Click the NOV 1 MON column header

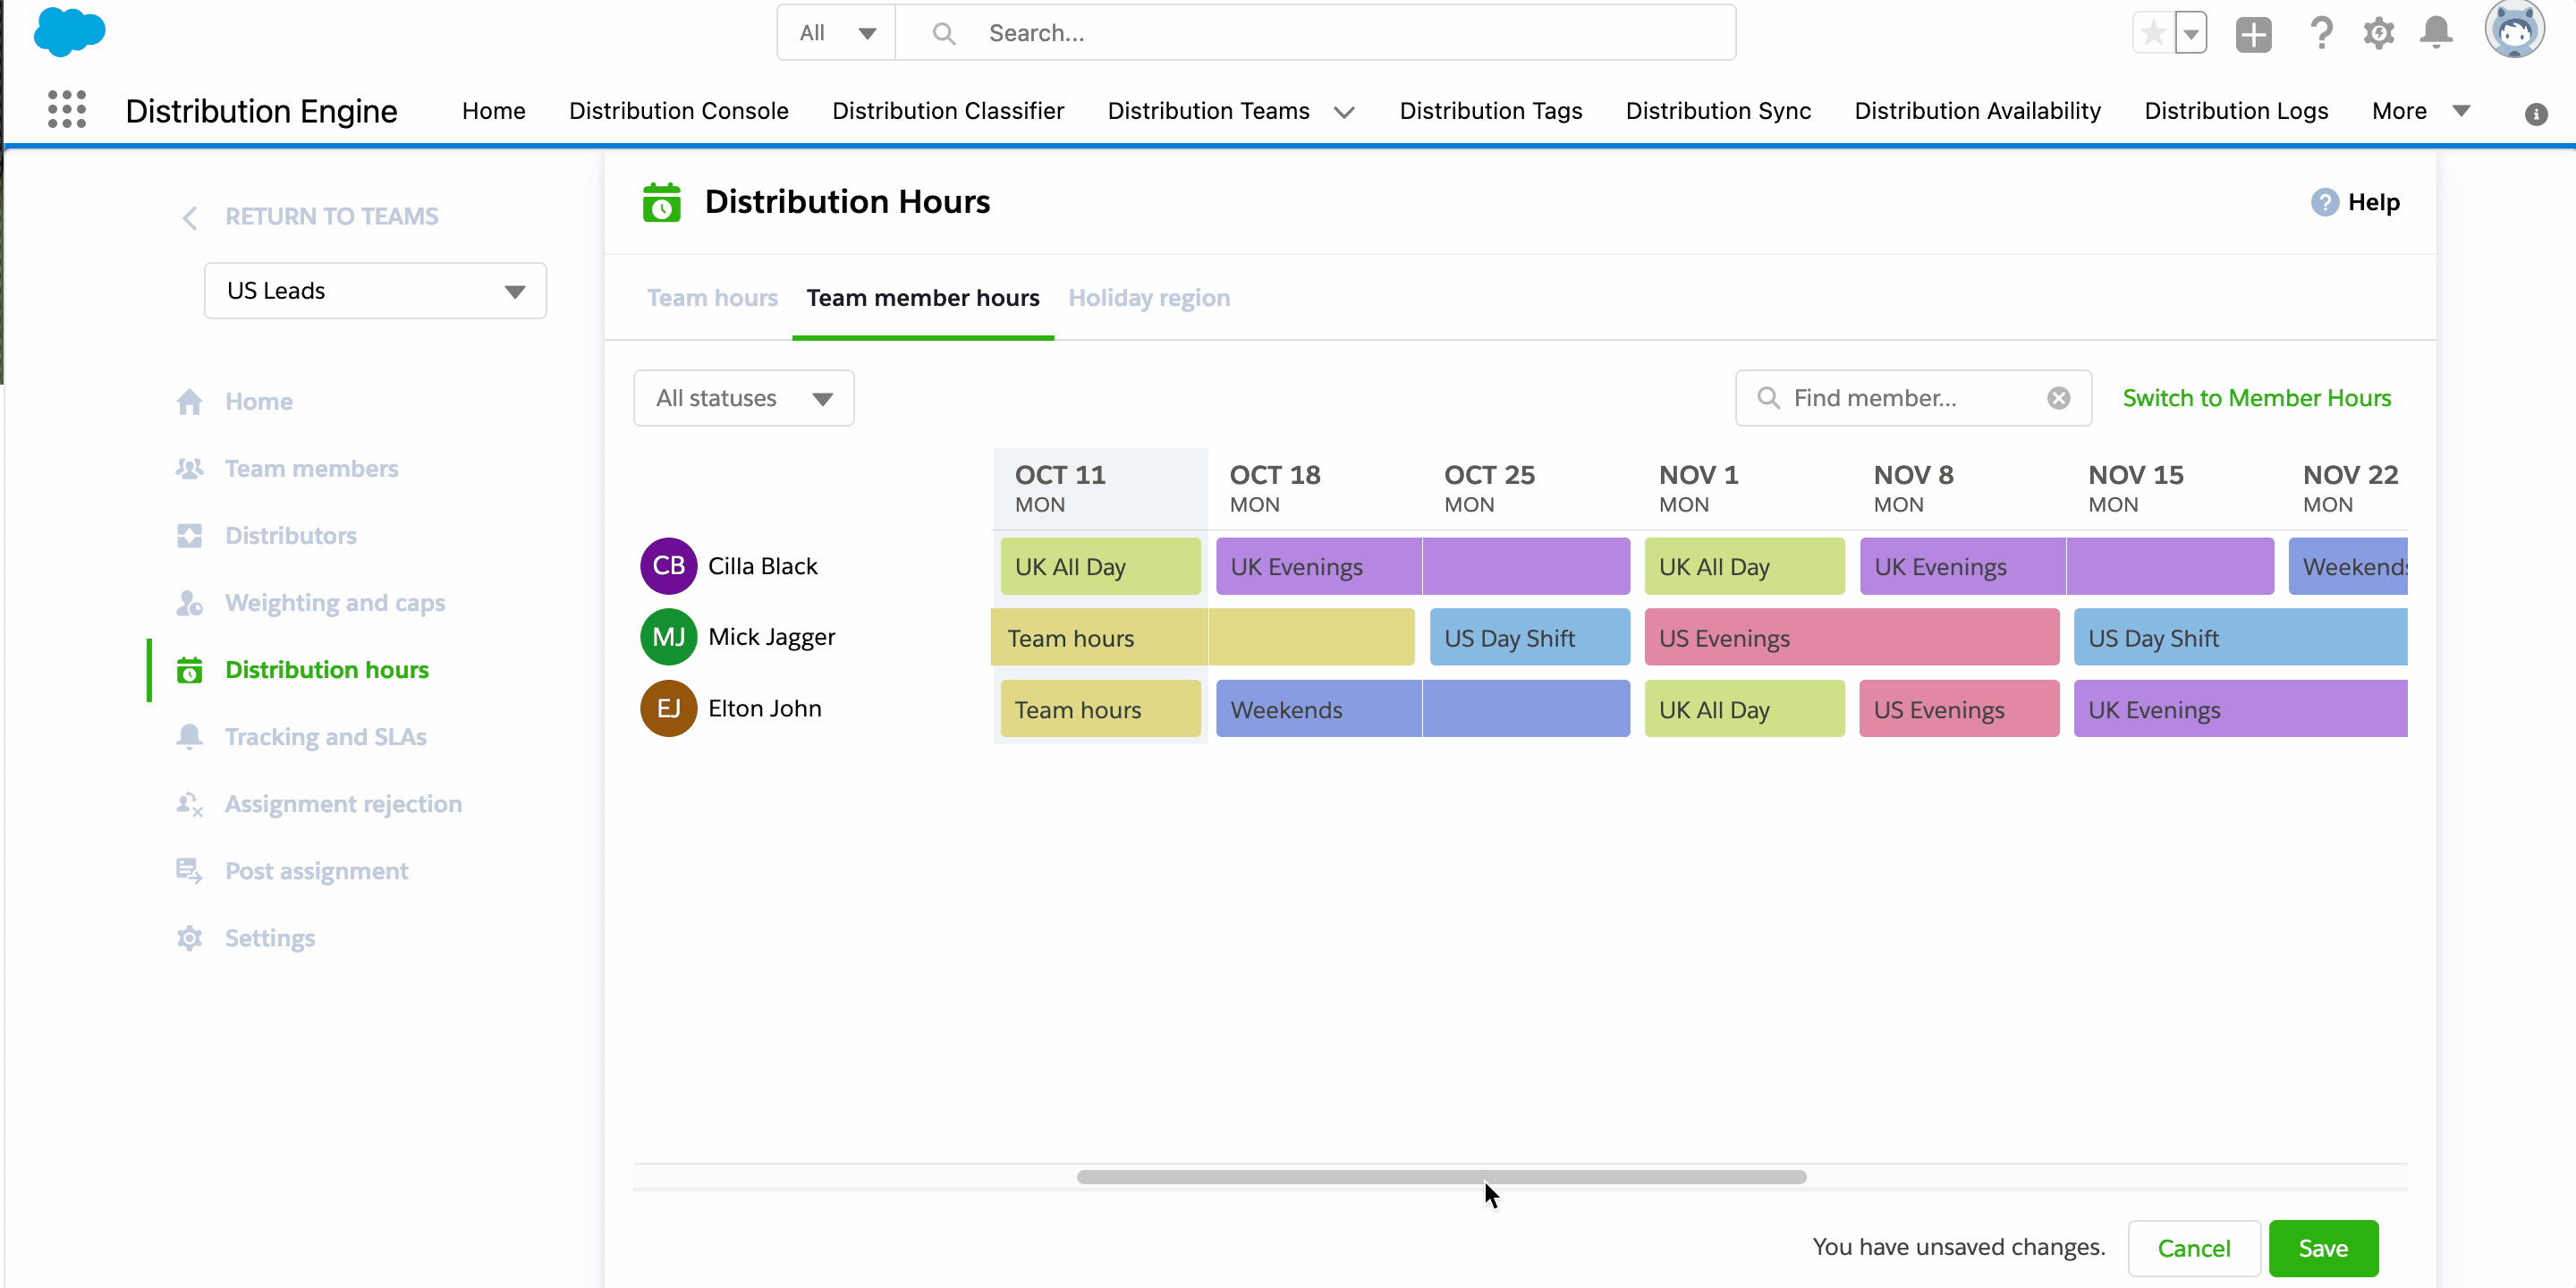tap(1745, 488)
